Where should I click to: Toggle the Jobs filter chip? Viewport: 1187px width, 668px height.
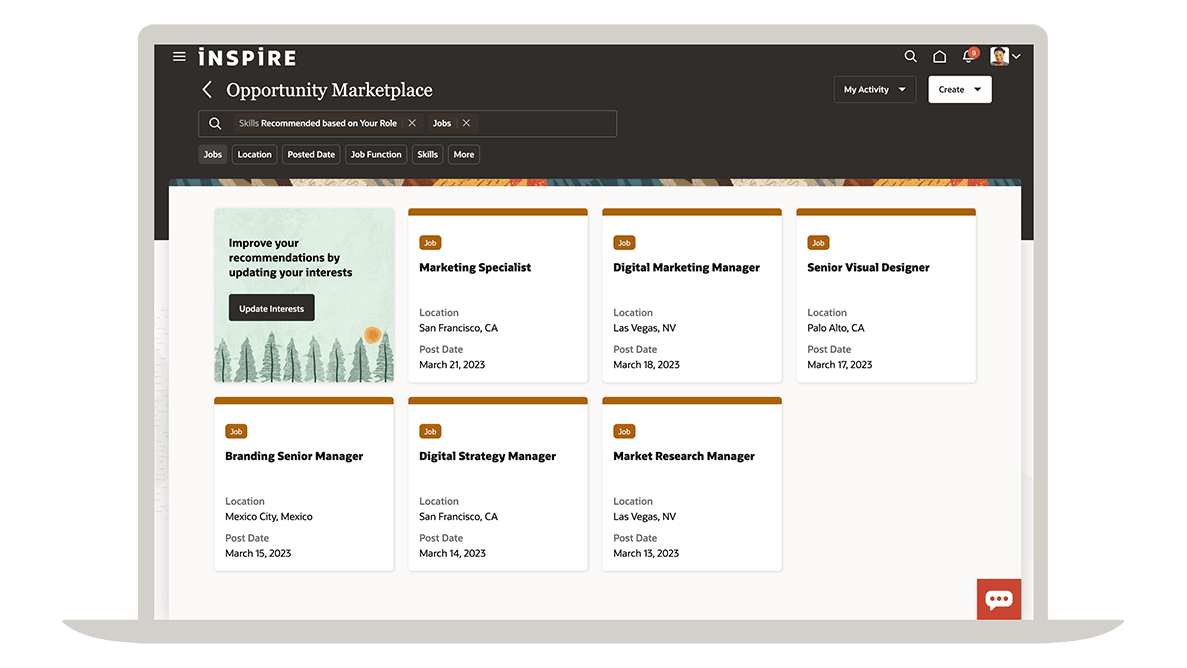tap(213, 154)
